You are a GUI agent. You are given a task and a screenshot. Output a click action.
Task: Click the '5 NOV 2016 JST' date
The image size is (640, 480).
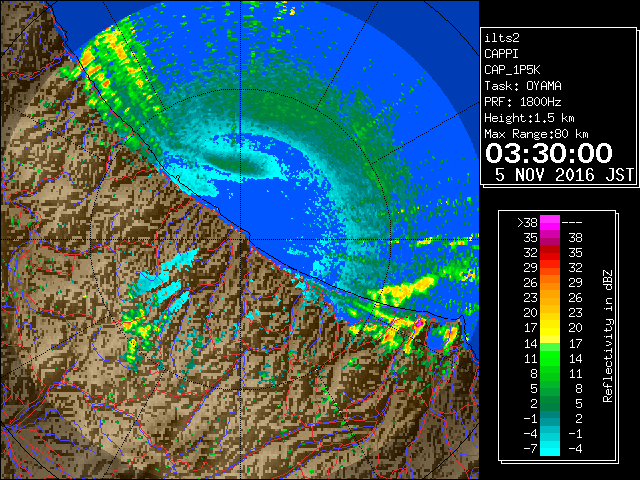tap(564, 175)
